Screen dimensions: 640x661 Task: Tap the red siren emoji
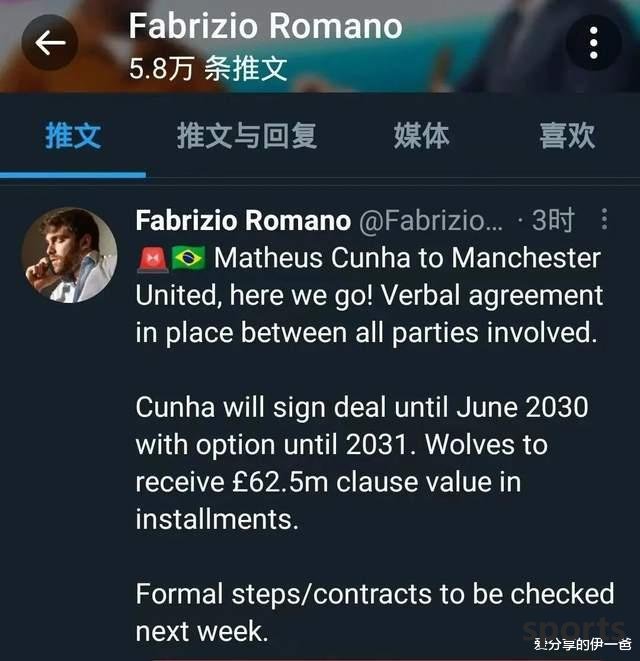click(153, 259)
